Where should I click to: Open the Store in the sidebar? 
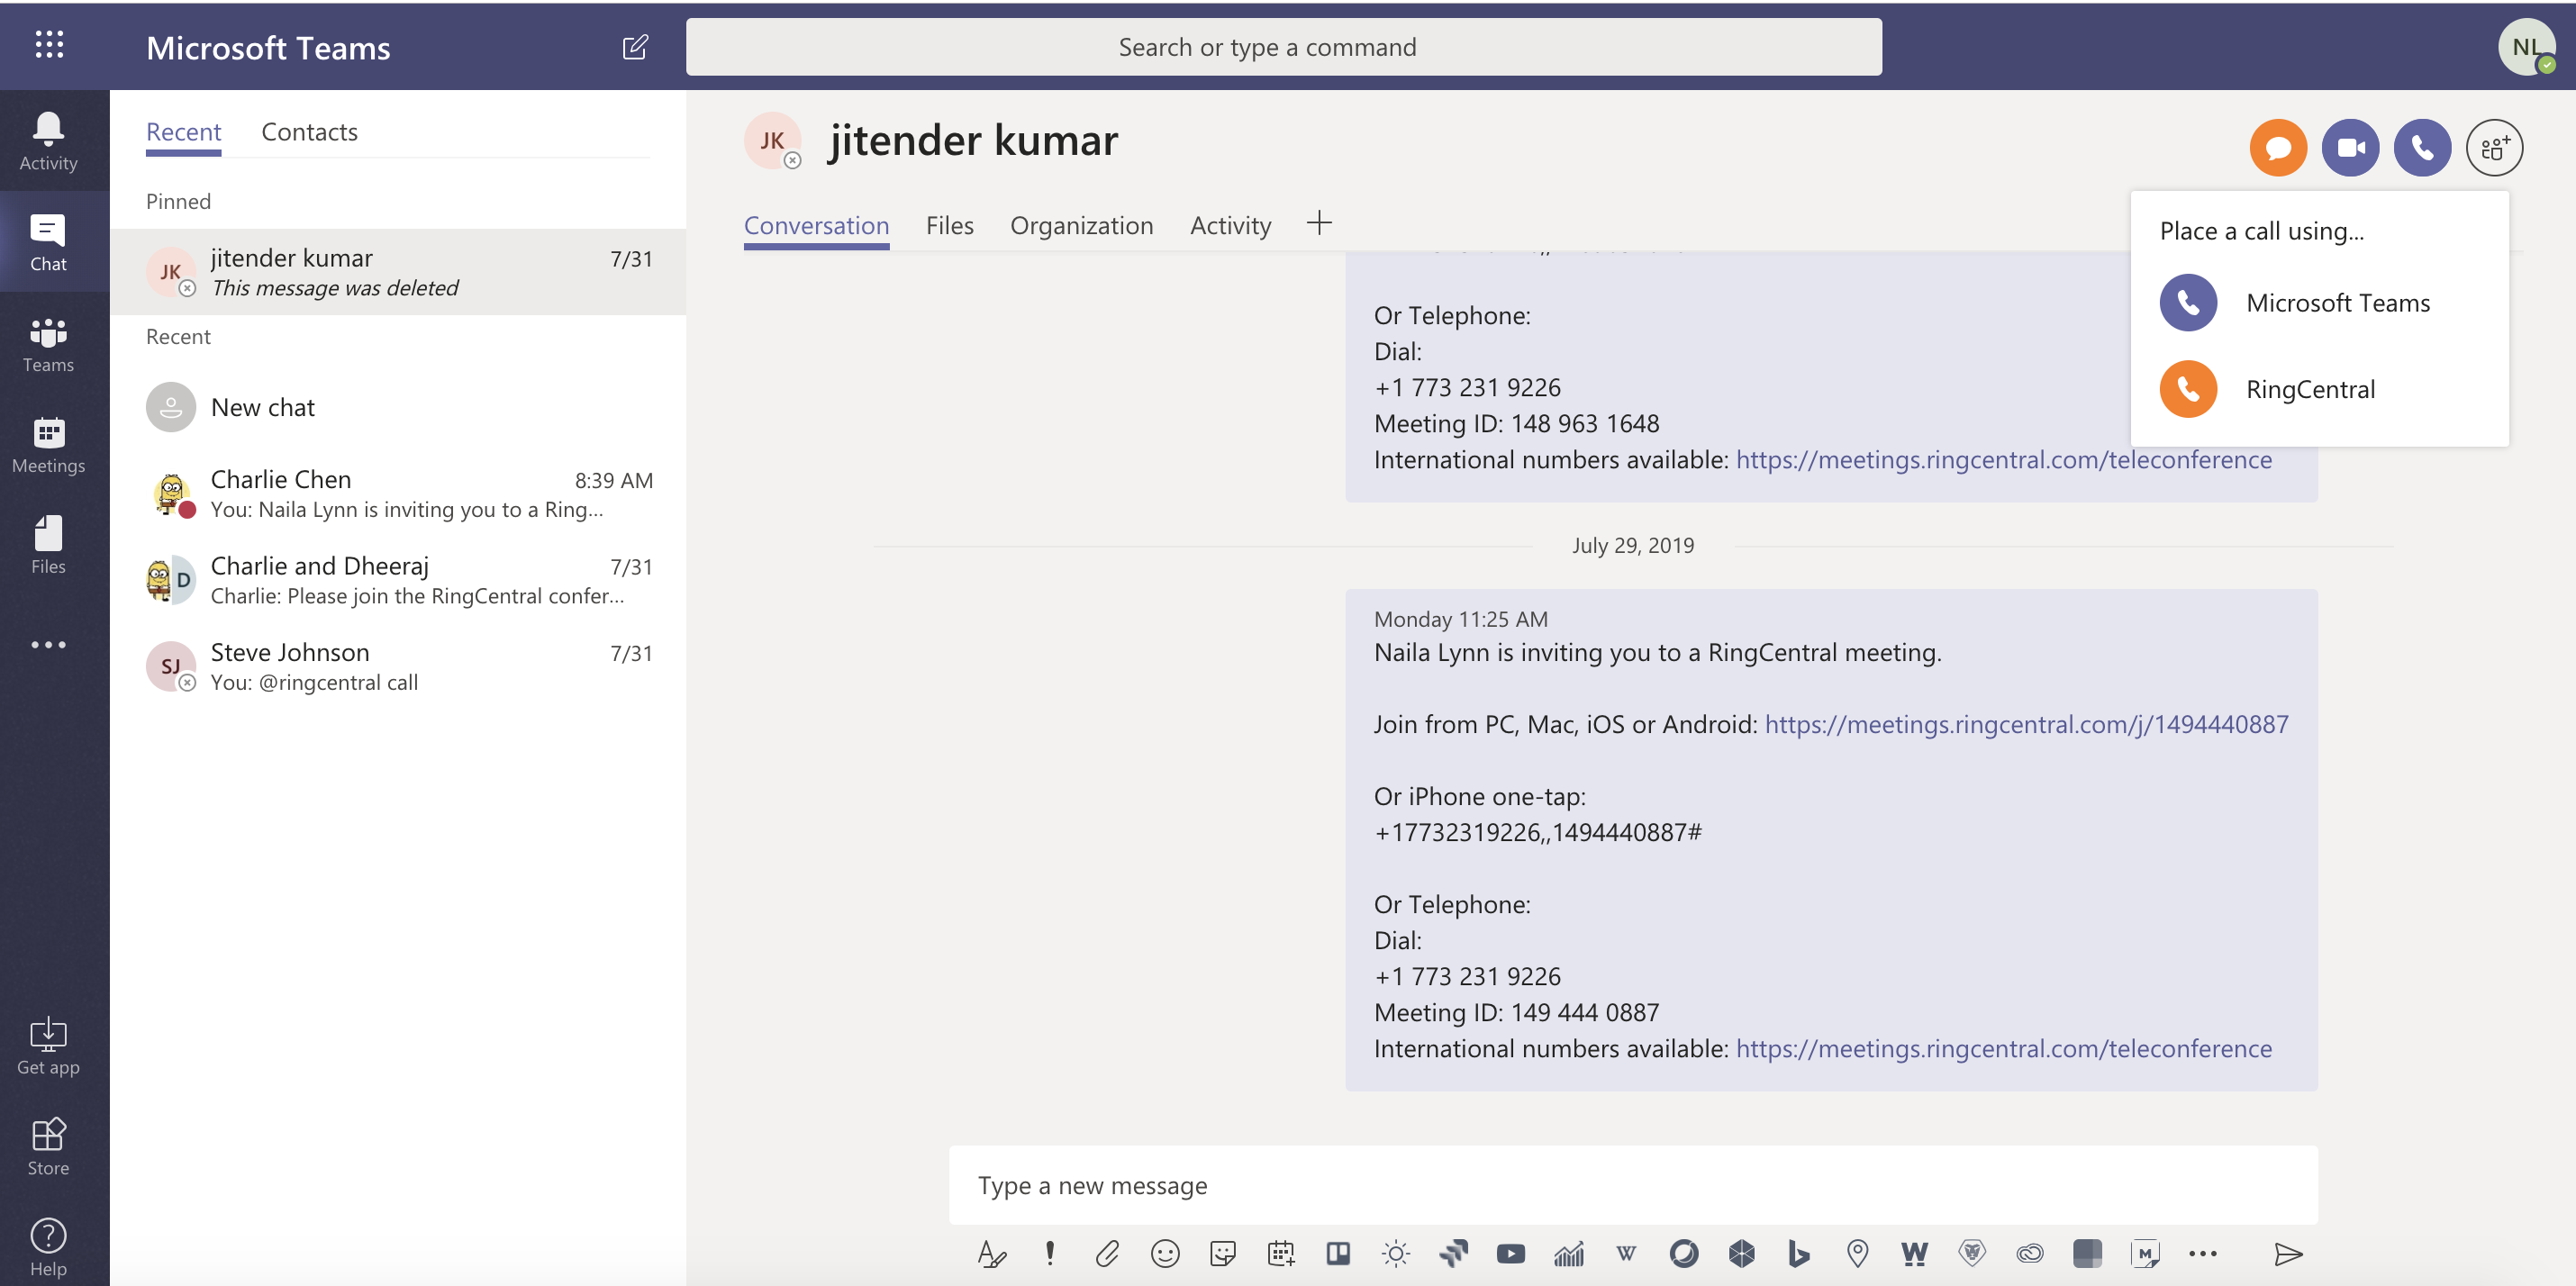click(x=48, y=1146)
